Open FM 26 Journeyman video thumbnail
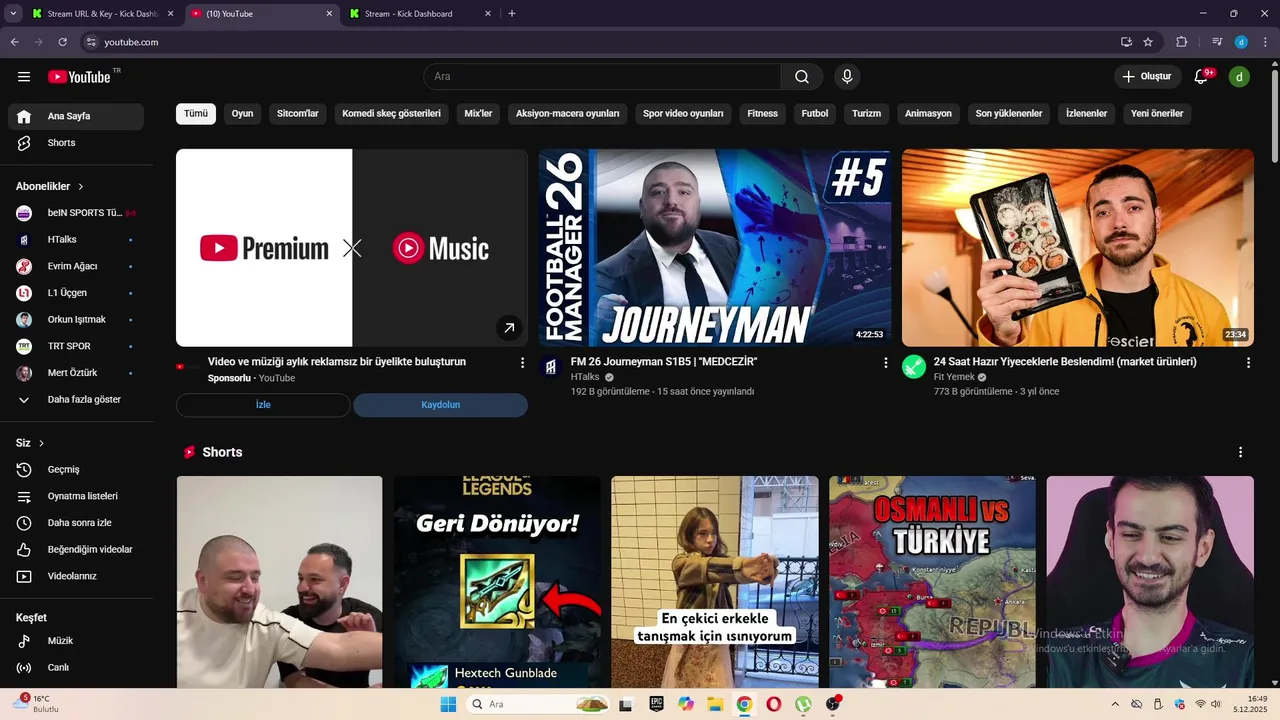This screenshot has height=720, width=1280. coord(715,248)
